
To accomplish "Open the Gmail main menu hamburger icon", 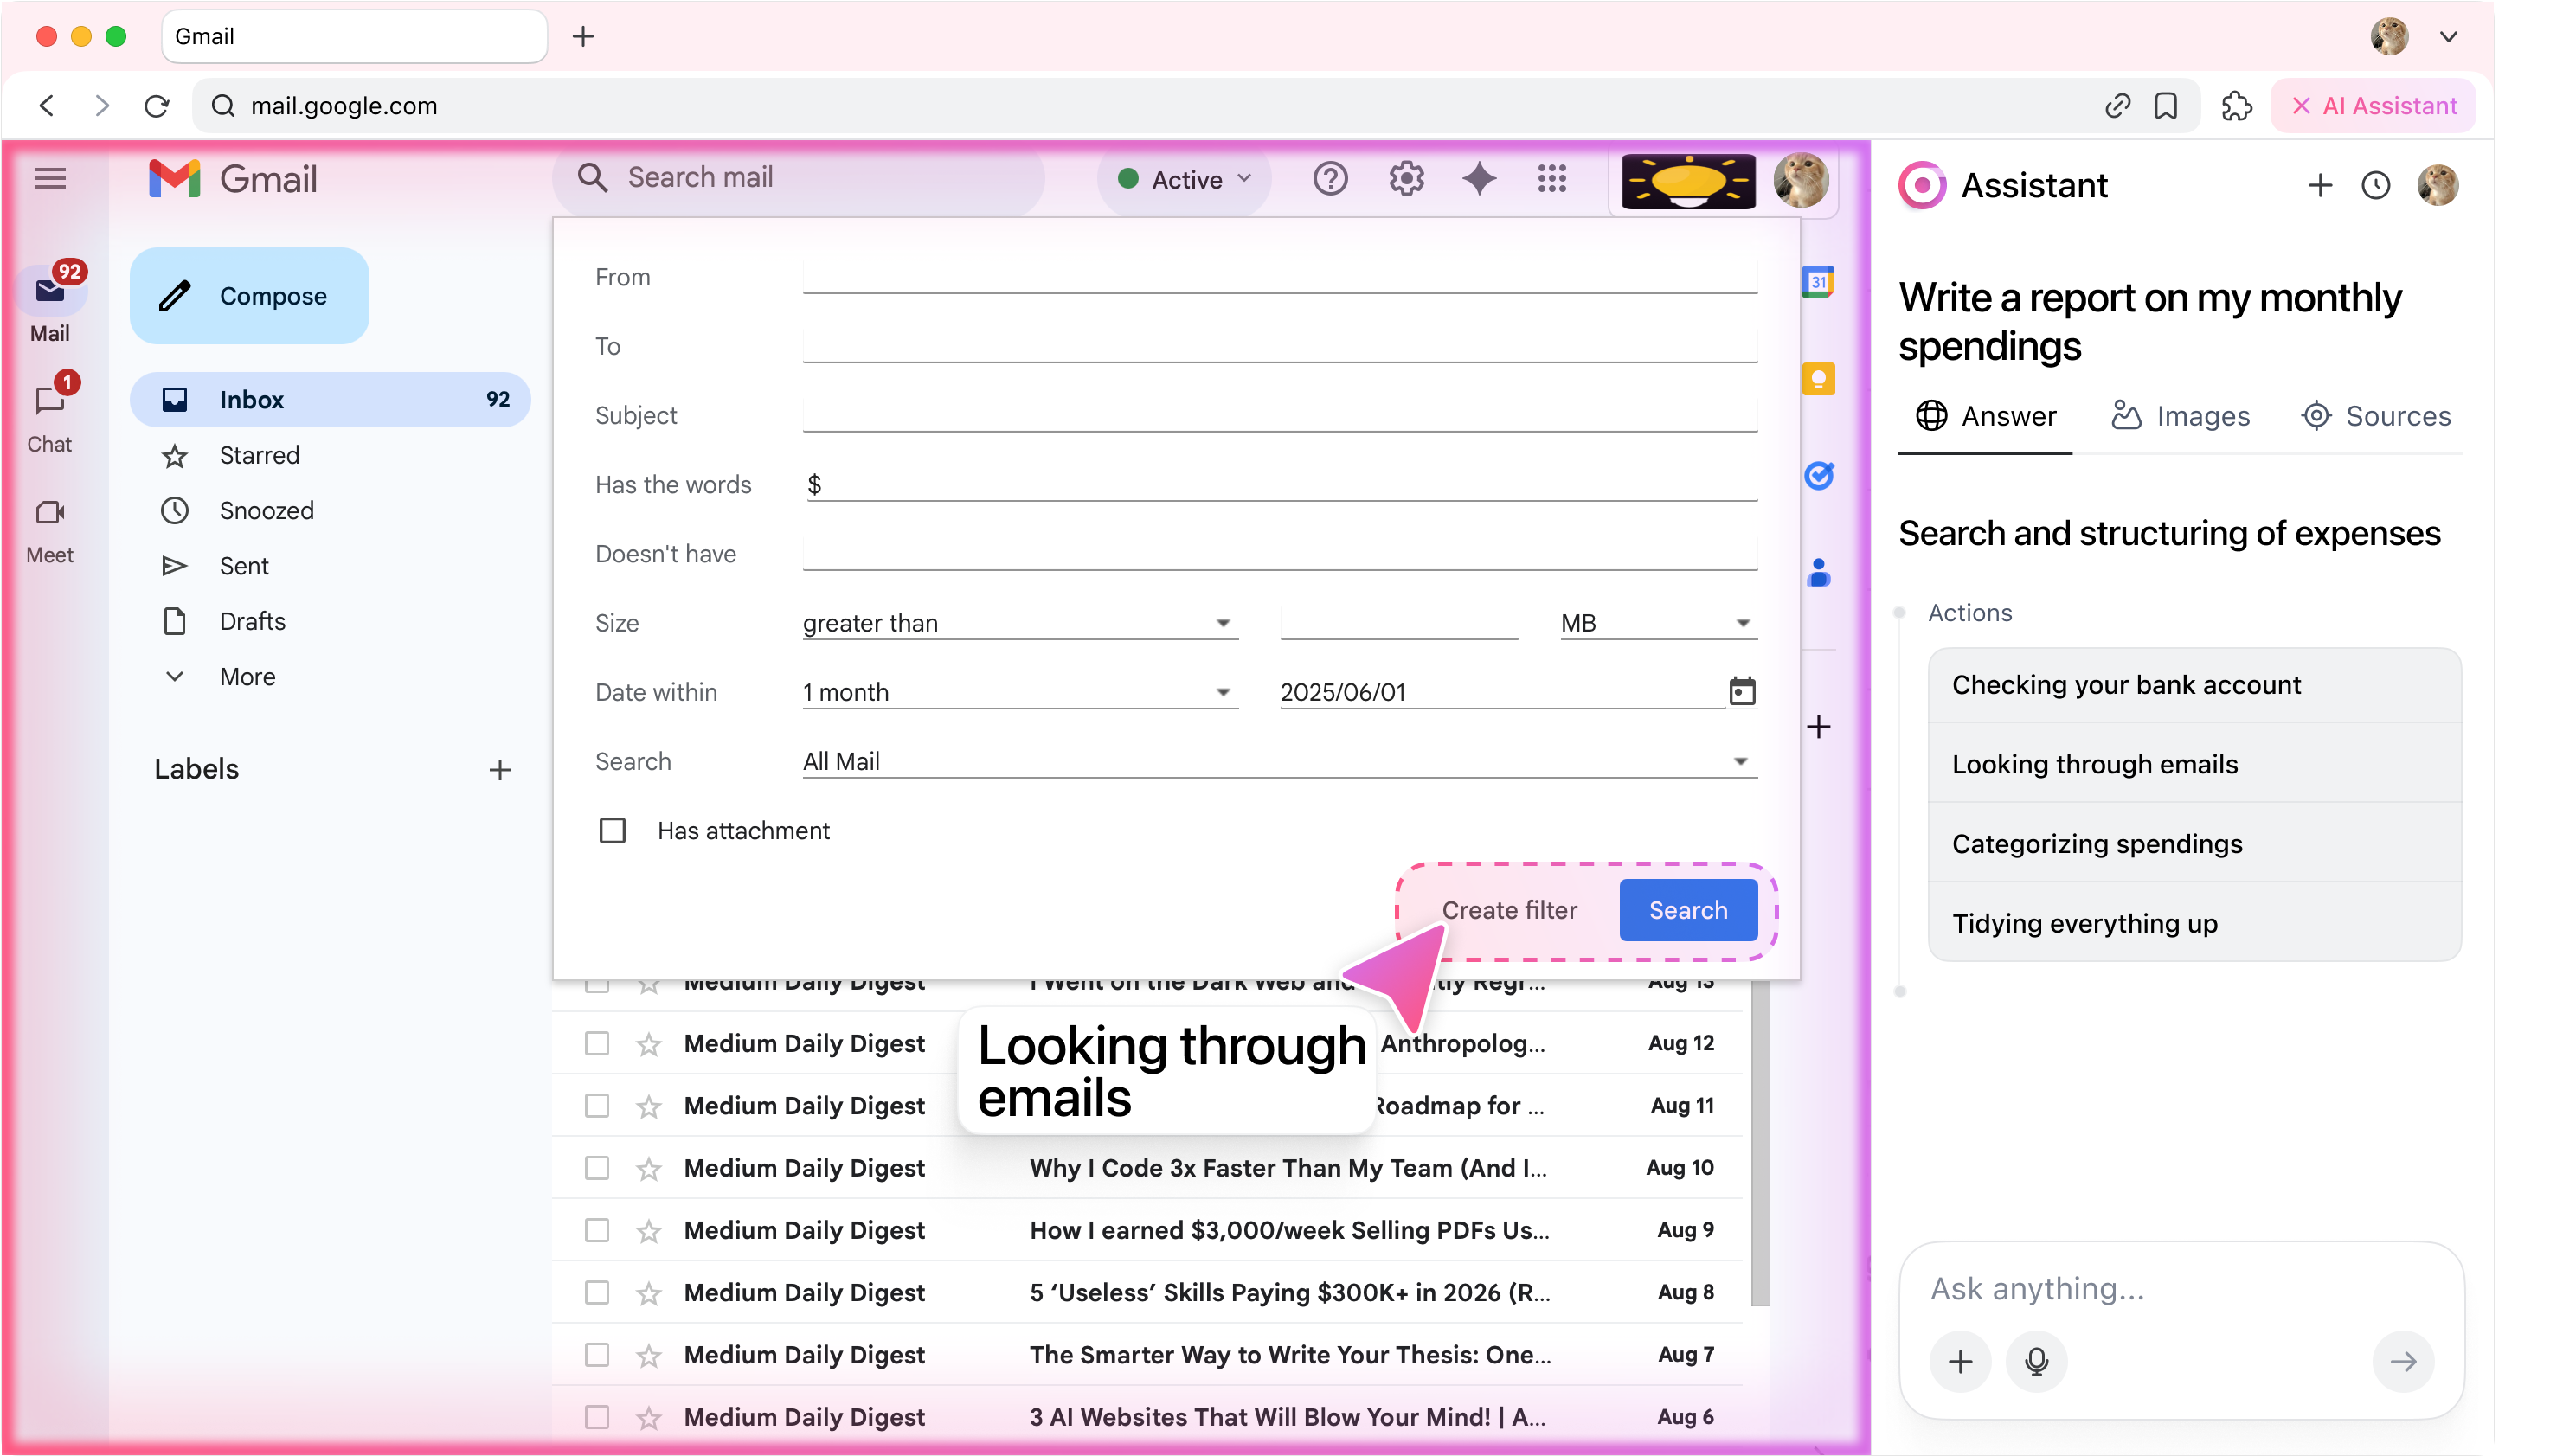I will point(50,179).
